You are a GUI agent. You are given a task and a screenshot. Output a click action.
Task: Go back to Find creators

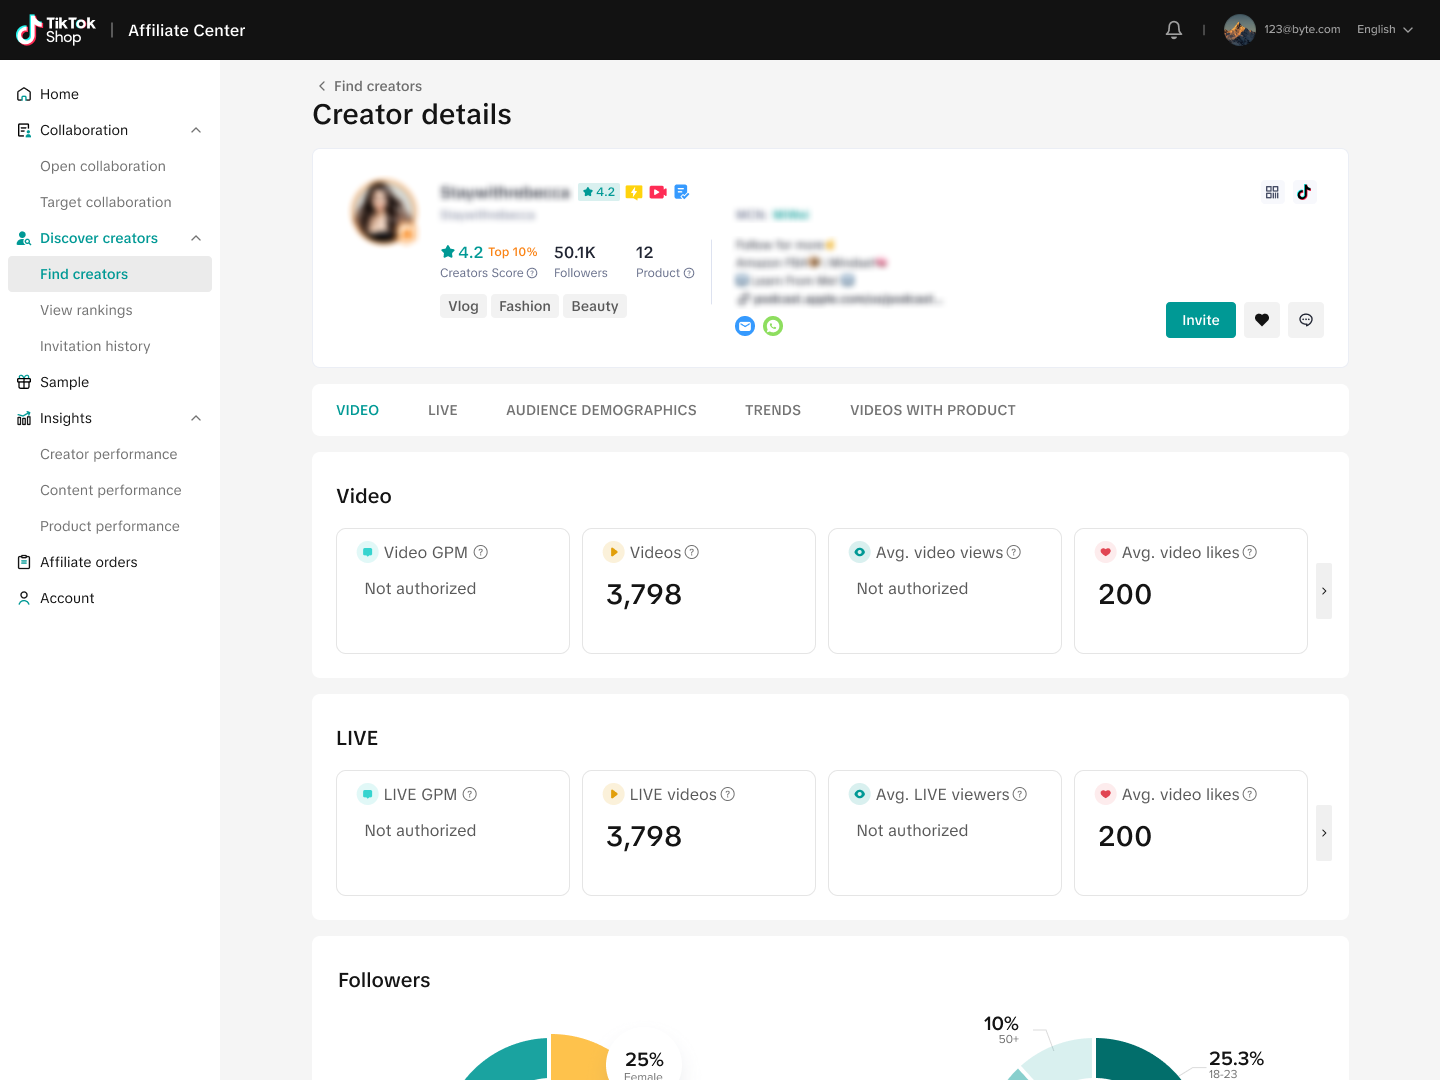pos(369,86)
